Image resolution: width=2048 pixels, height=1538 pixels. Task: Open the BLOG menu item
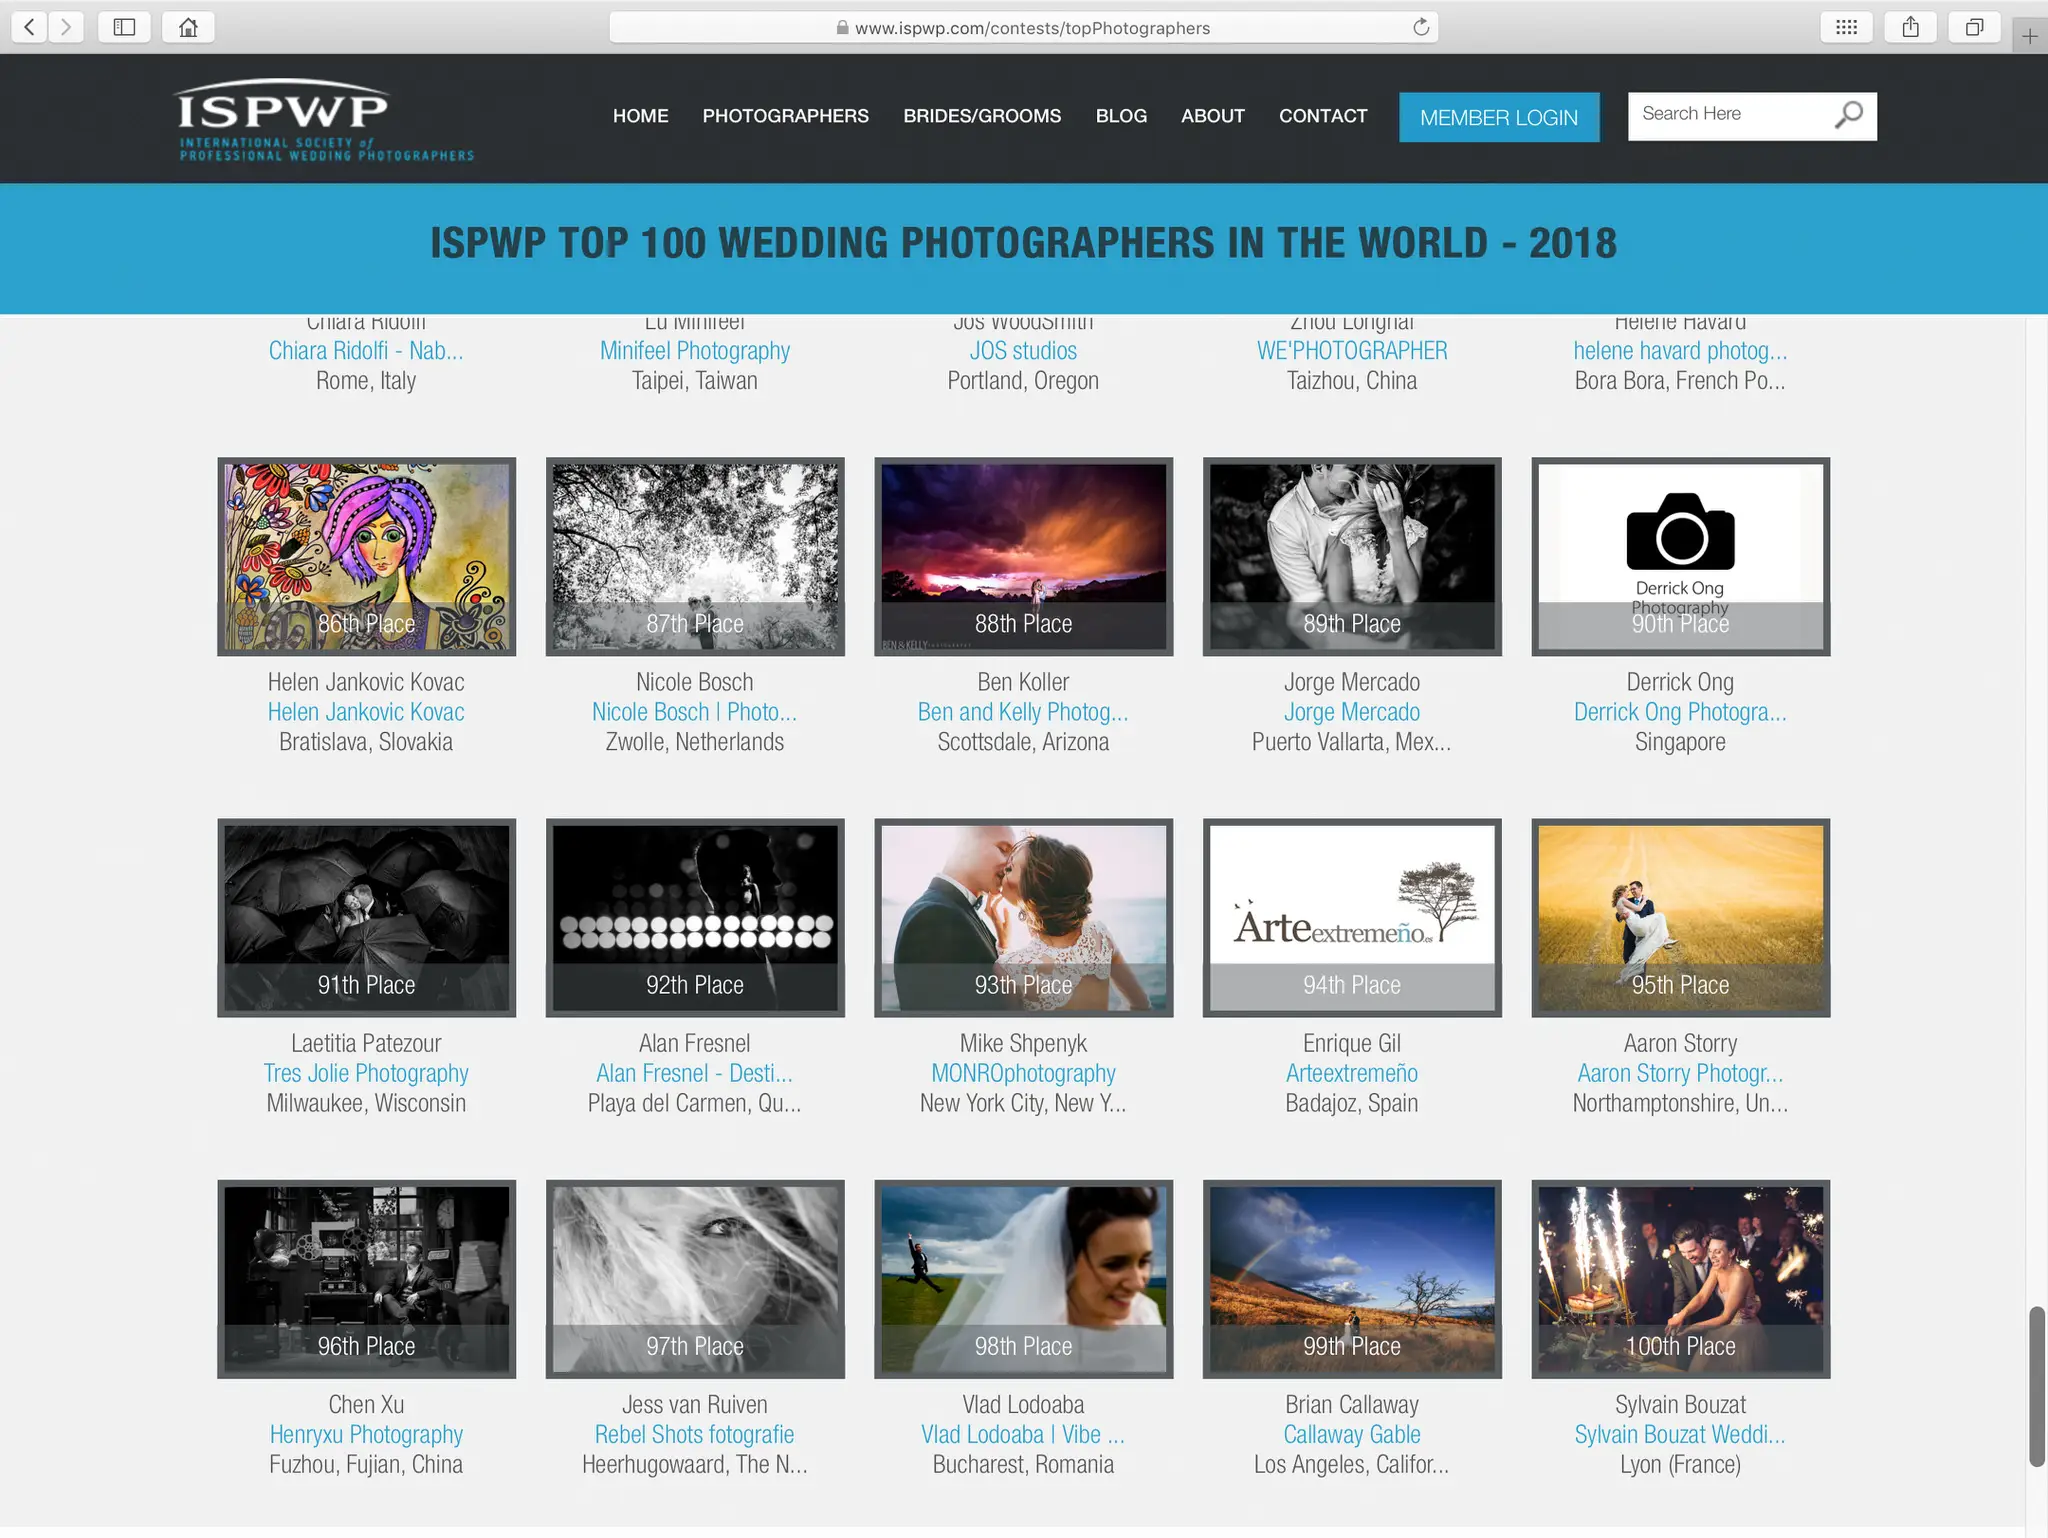click(1121, 116)
